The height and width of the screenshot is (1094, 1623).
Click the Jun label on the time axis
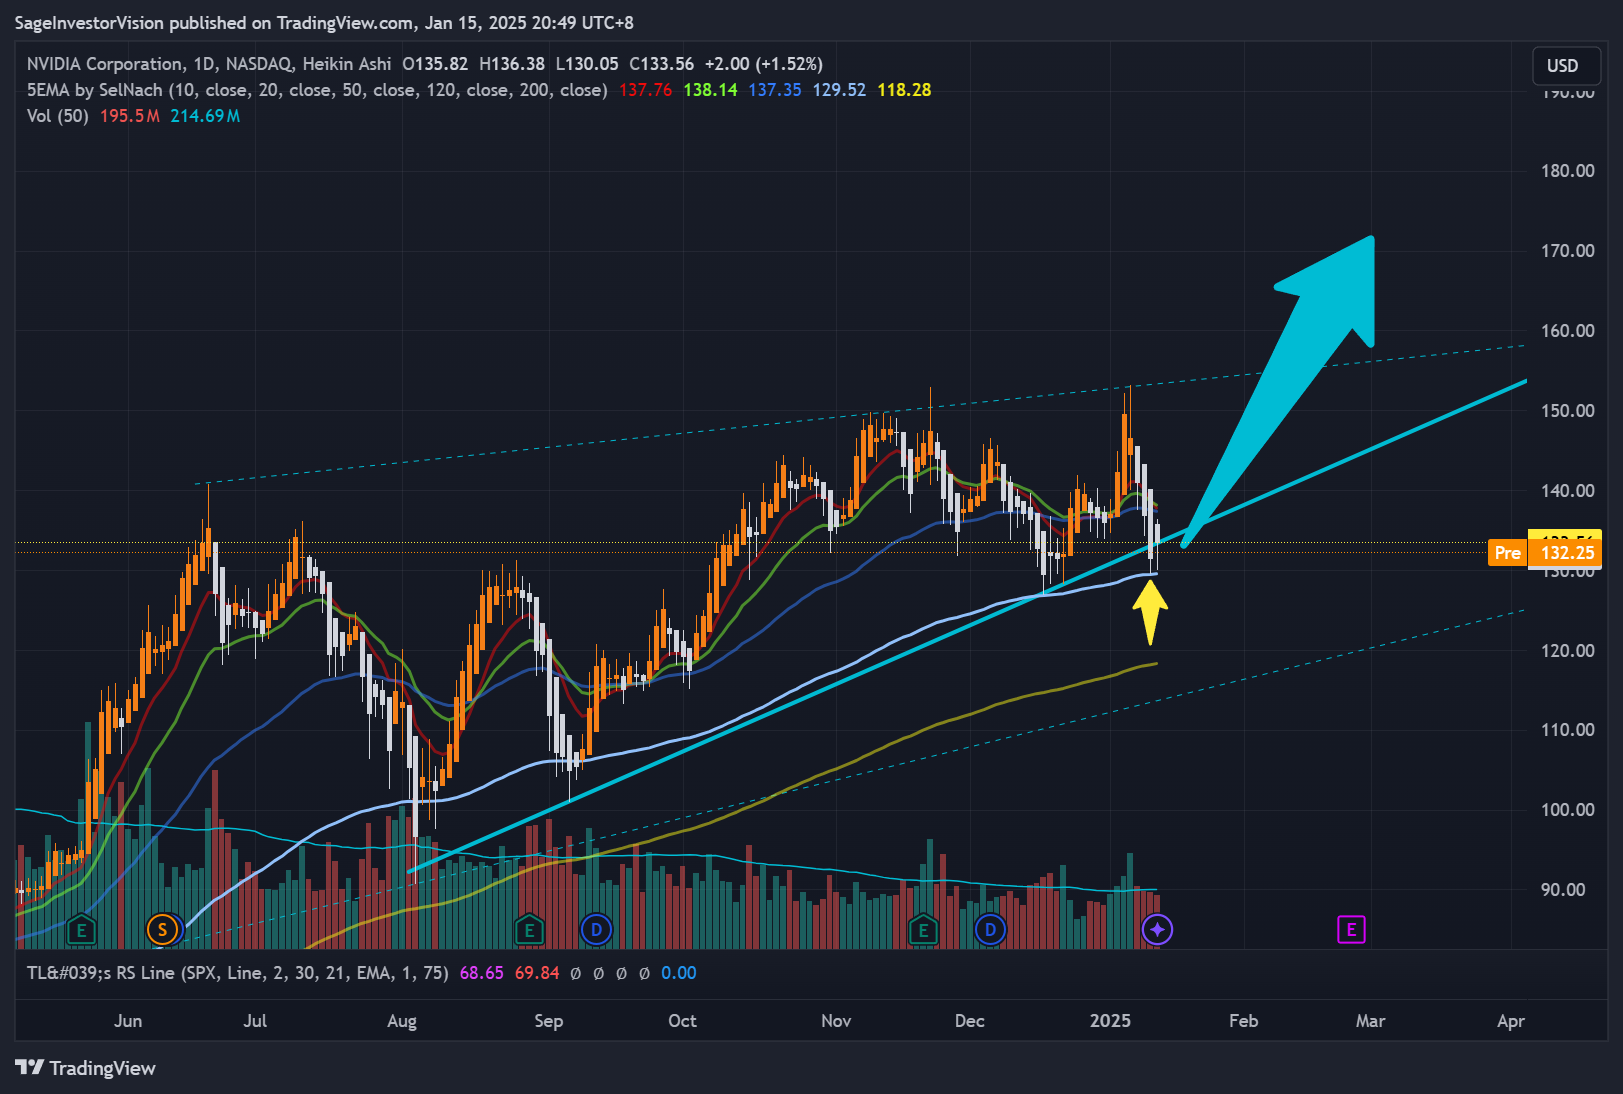tap(128, 1021)
